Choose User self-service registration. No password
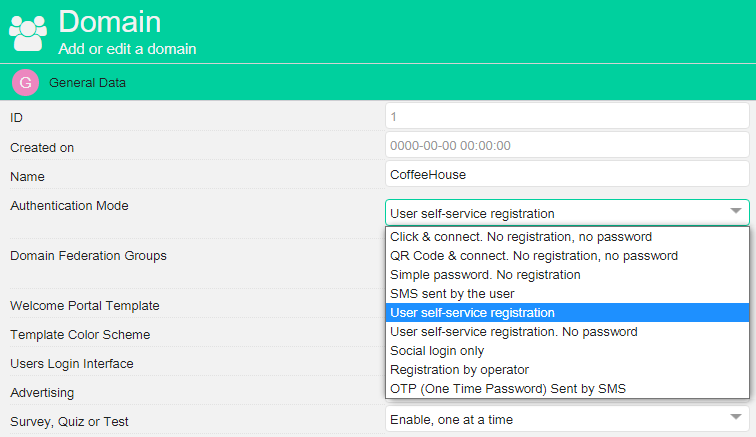 pos(513,331)
